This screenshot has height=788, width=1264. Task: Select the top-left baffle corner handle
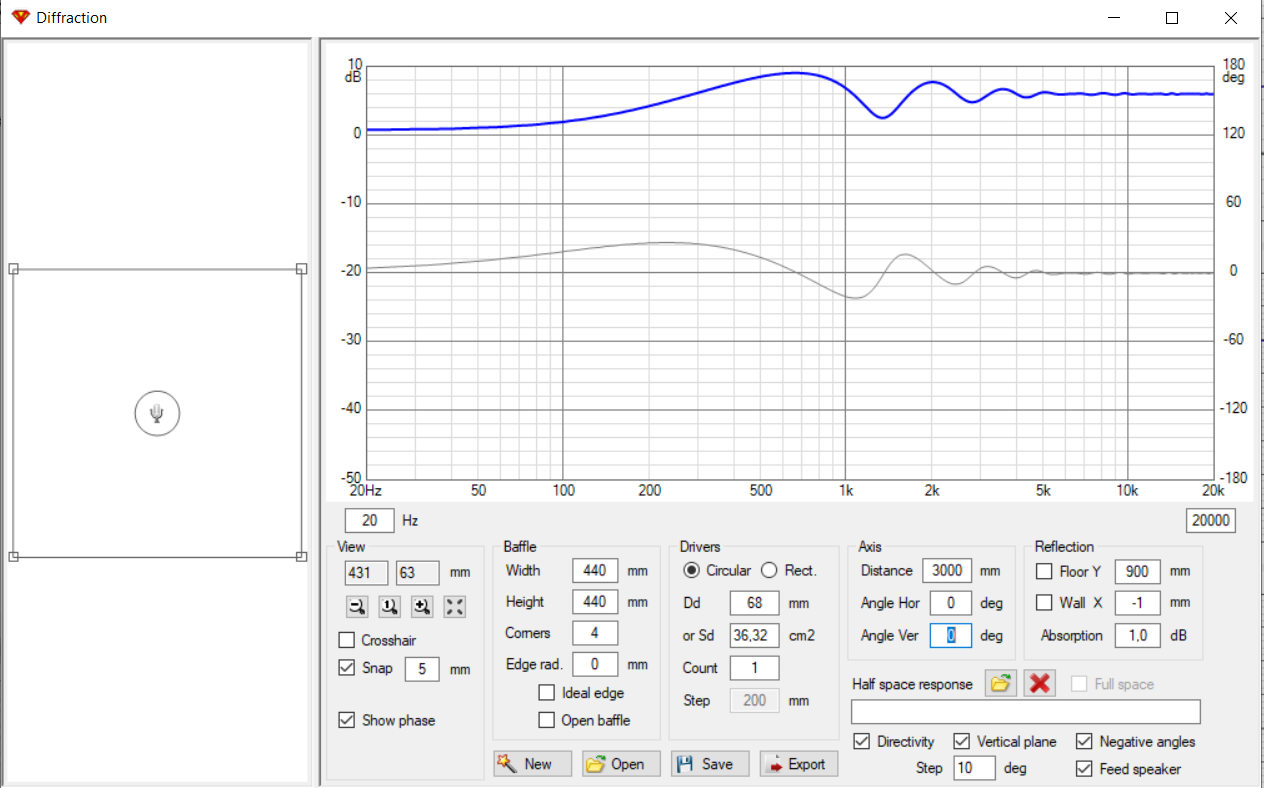[x=13, y=269]
